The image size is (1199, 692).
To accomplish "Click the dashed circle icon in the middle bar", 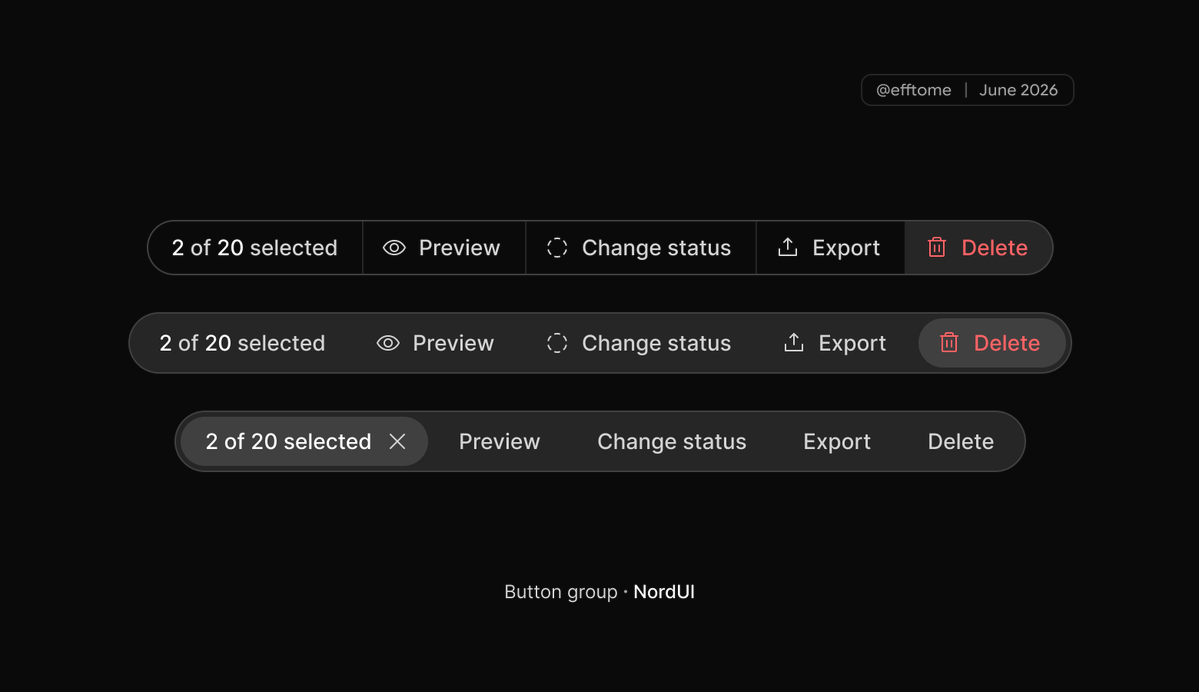I will coord(557,343).
